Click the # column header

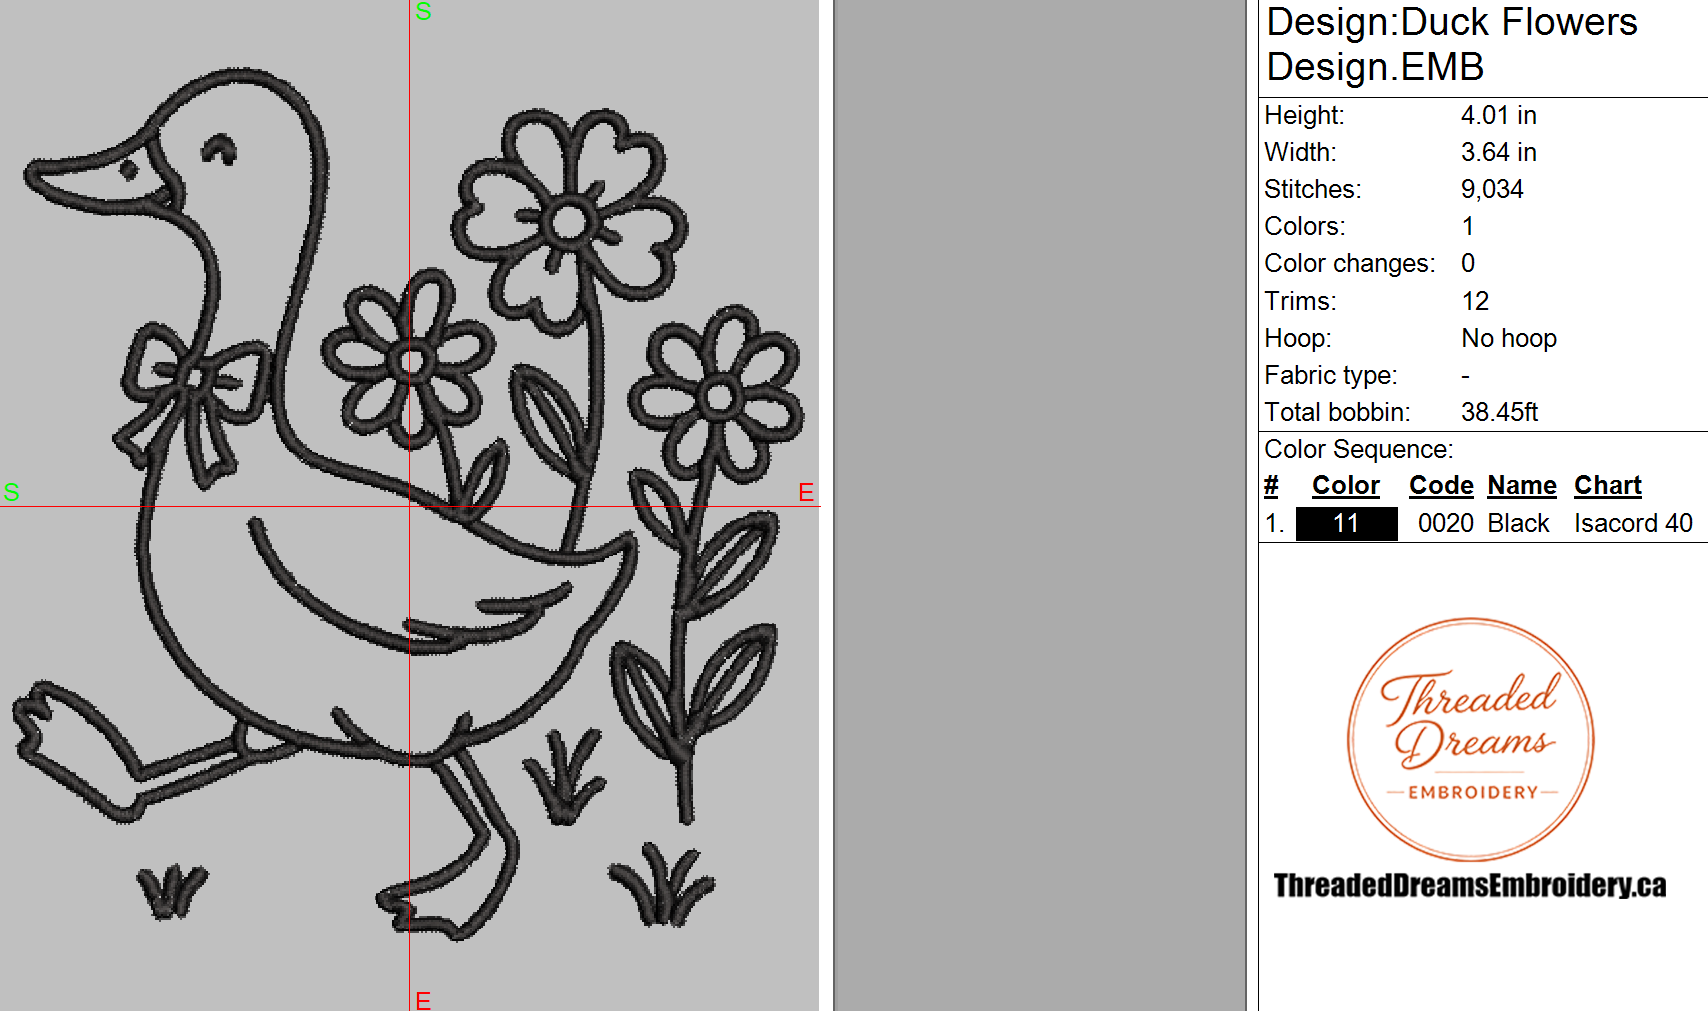pos(1271,485)
